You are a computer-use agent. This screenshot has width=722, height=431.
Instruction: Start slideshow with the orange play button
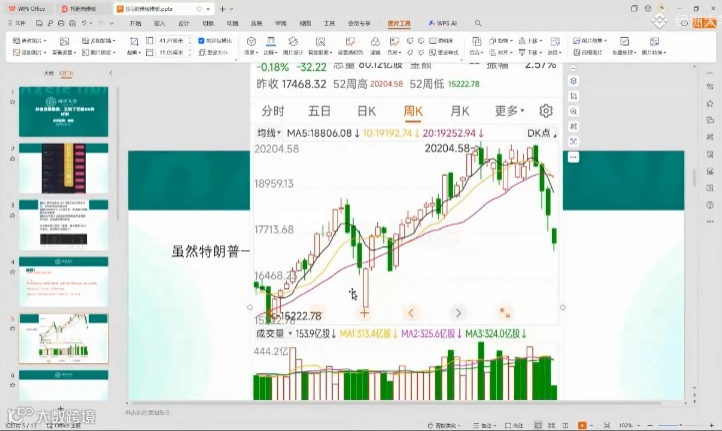[x=582, y=425]
